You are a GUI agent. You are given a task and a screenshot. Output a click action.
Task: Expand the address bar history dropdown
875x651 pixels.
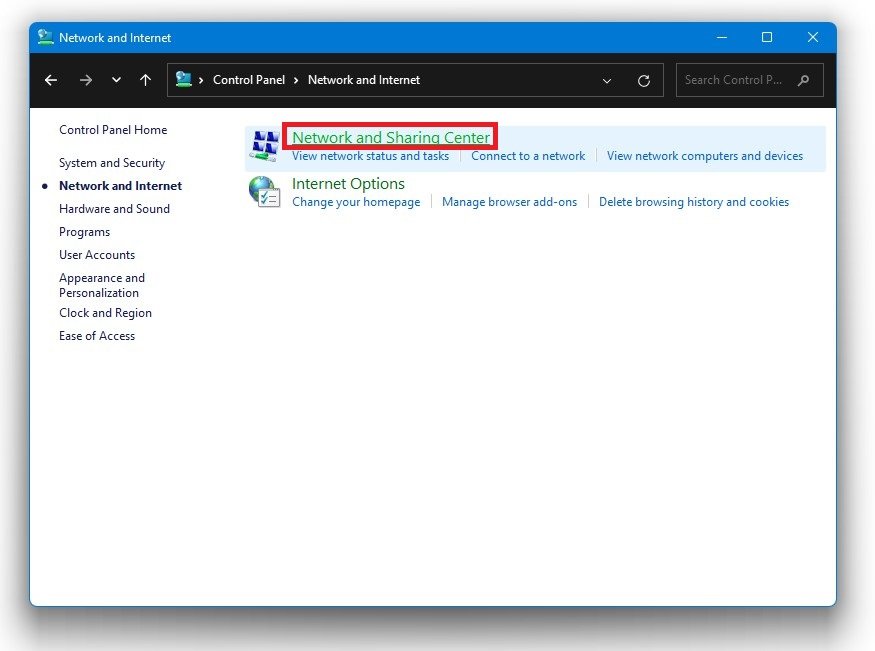coord(607,80)
